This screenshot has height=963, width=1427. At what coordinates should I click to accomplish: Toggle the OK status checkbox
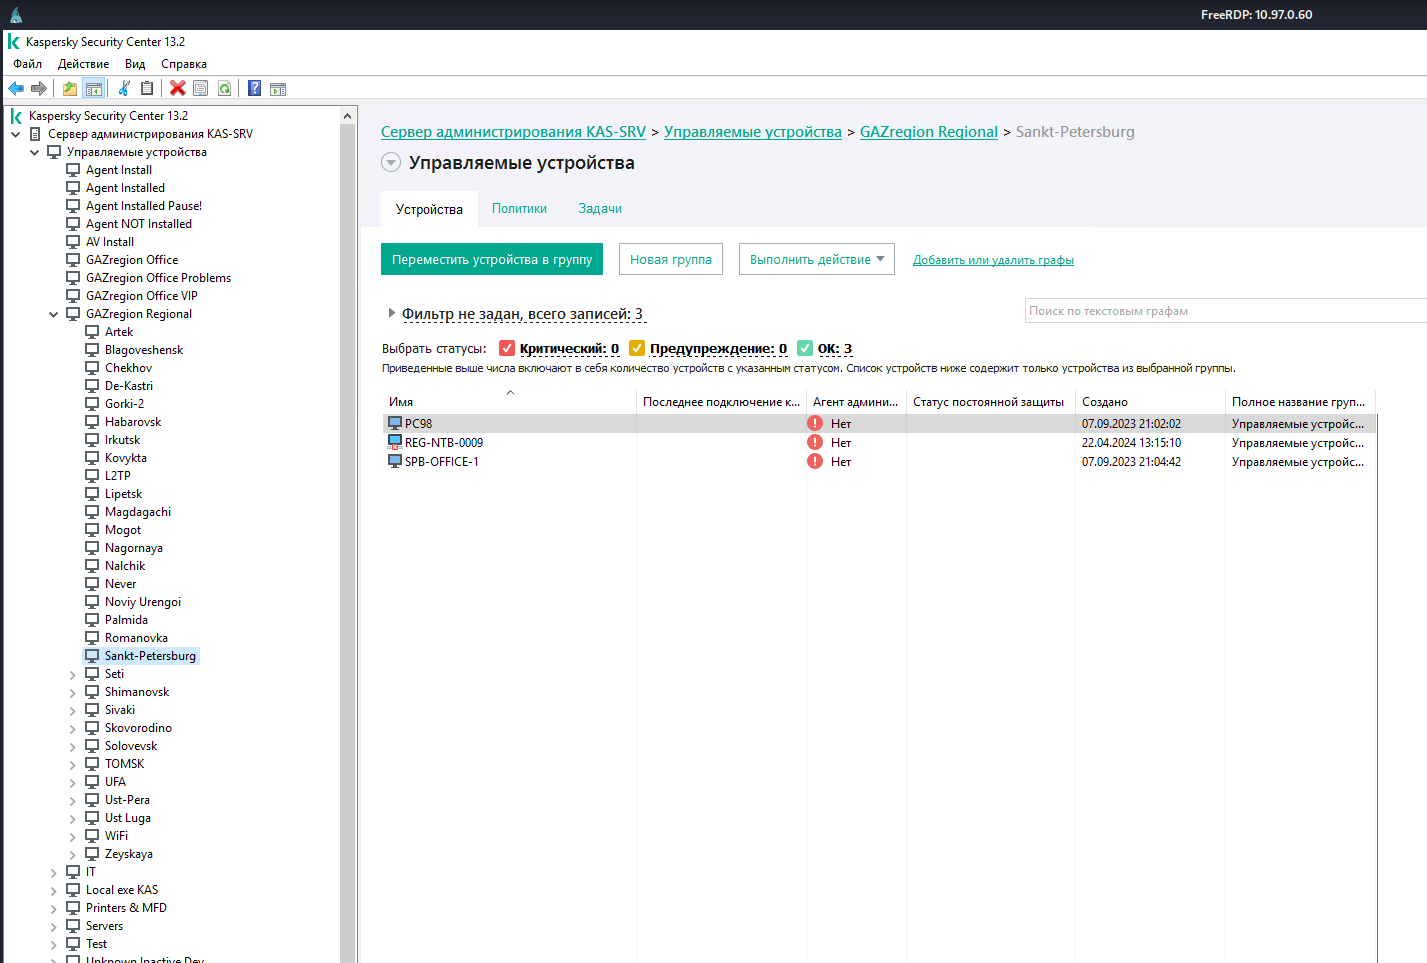805,348
